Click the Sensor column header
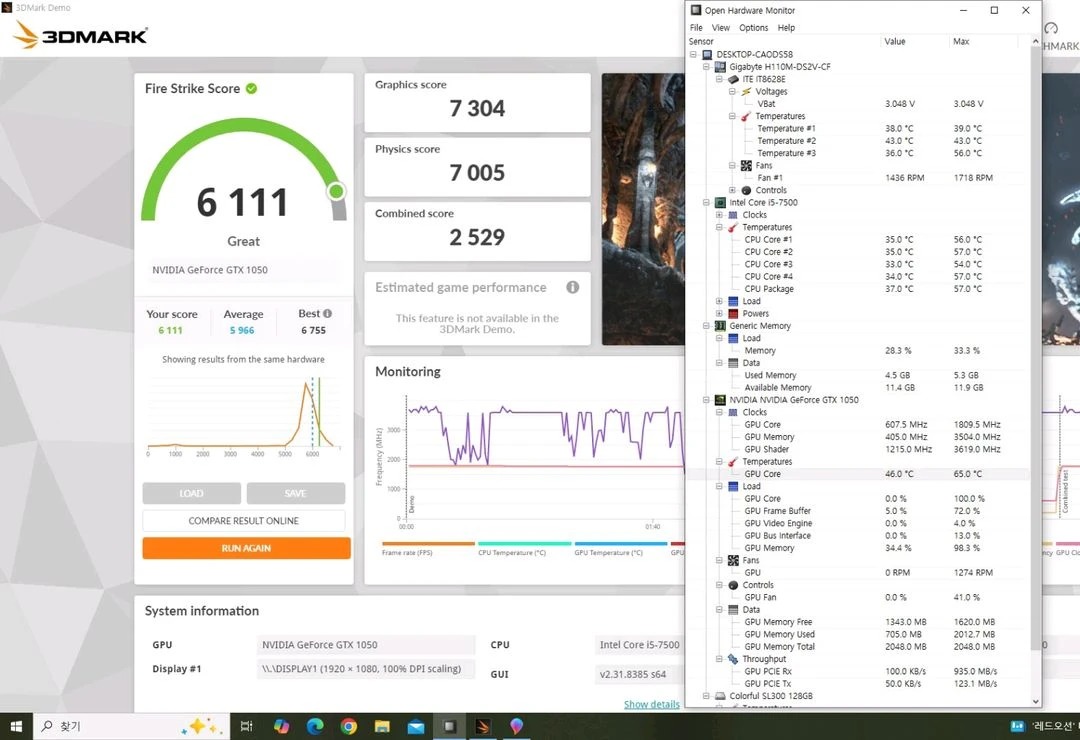Viewport: 1080px width, 740px height. (784, 41)
